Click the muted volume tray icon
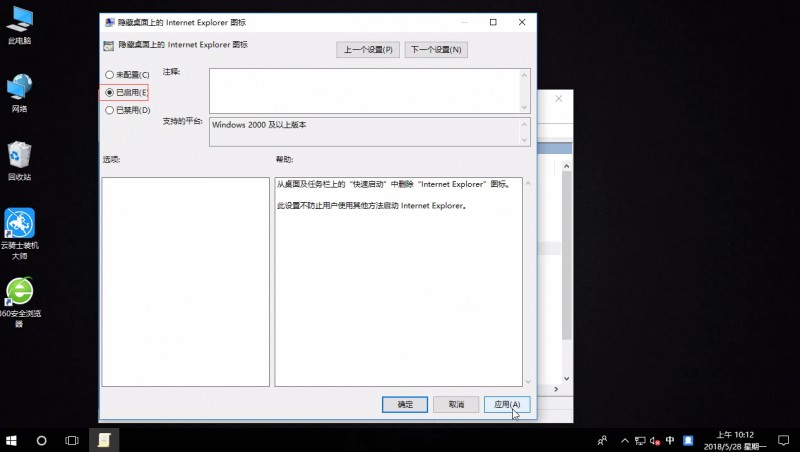The height and width of the screenshot is (452, 800). [655, 441]
